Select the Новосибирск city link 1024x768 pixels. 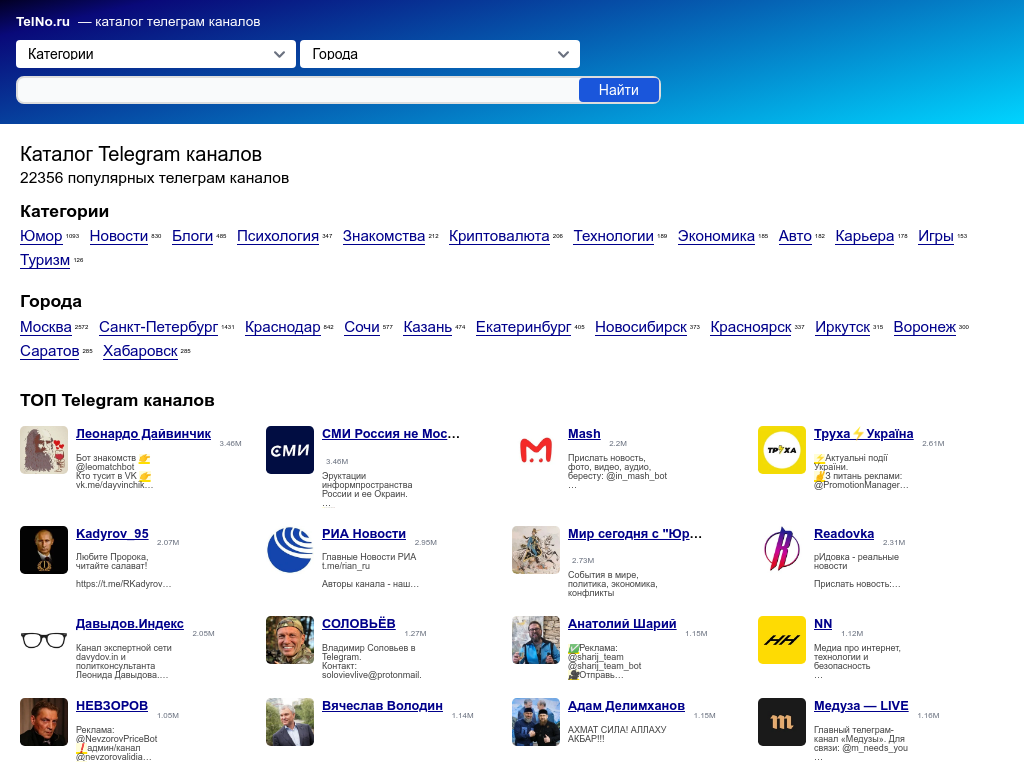coord(641,327)
